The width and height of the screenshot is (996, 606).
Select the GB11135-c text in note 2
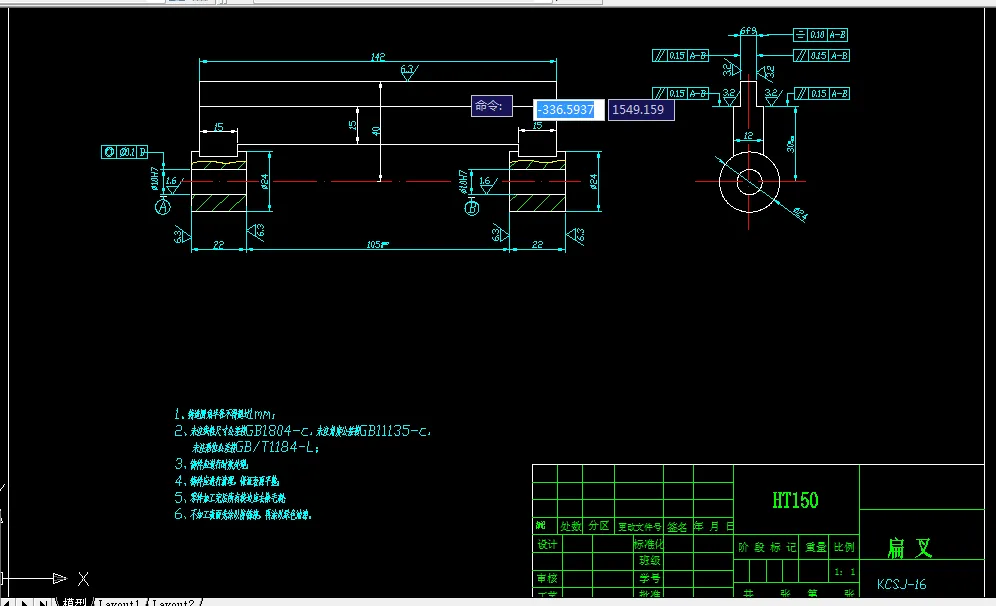395,431
